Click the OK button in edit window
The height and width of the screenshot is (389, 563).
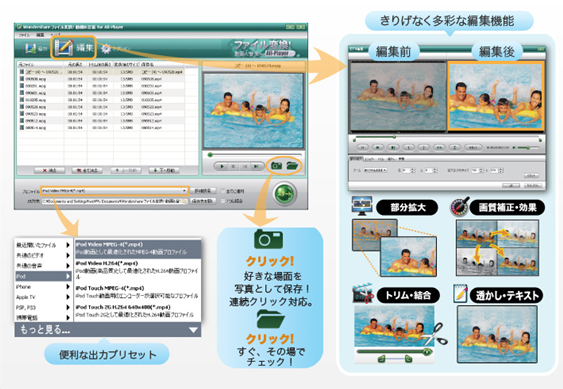(511, 185)
